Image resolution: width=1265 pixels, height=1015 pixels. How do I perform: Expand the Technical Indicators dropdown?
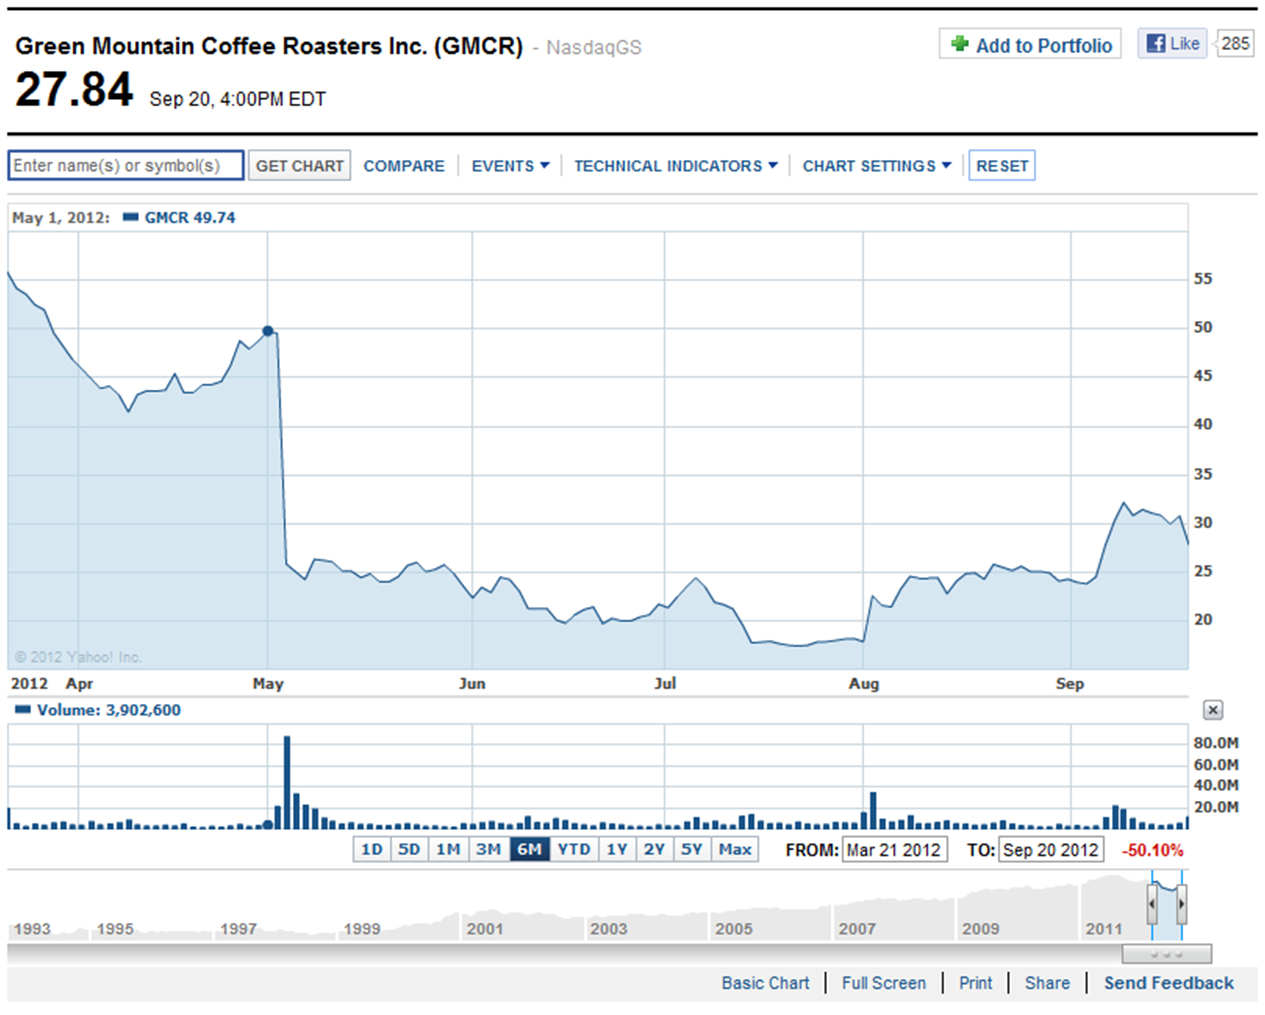coord(675,166)
